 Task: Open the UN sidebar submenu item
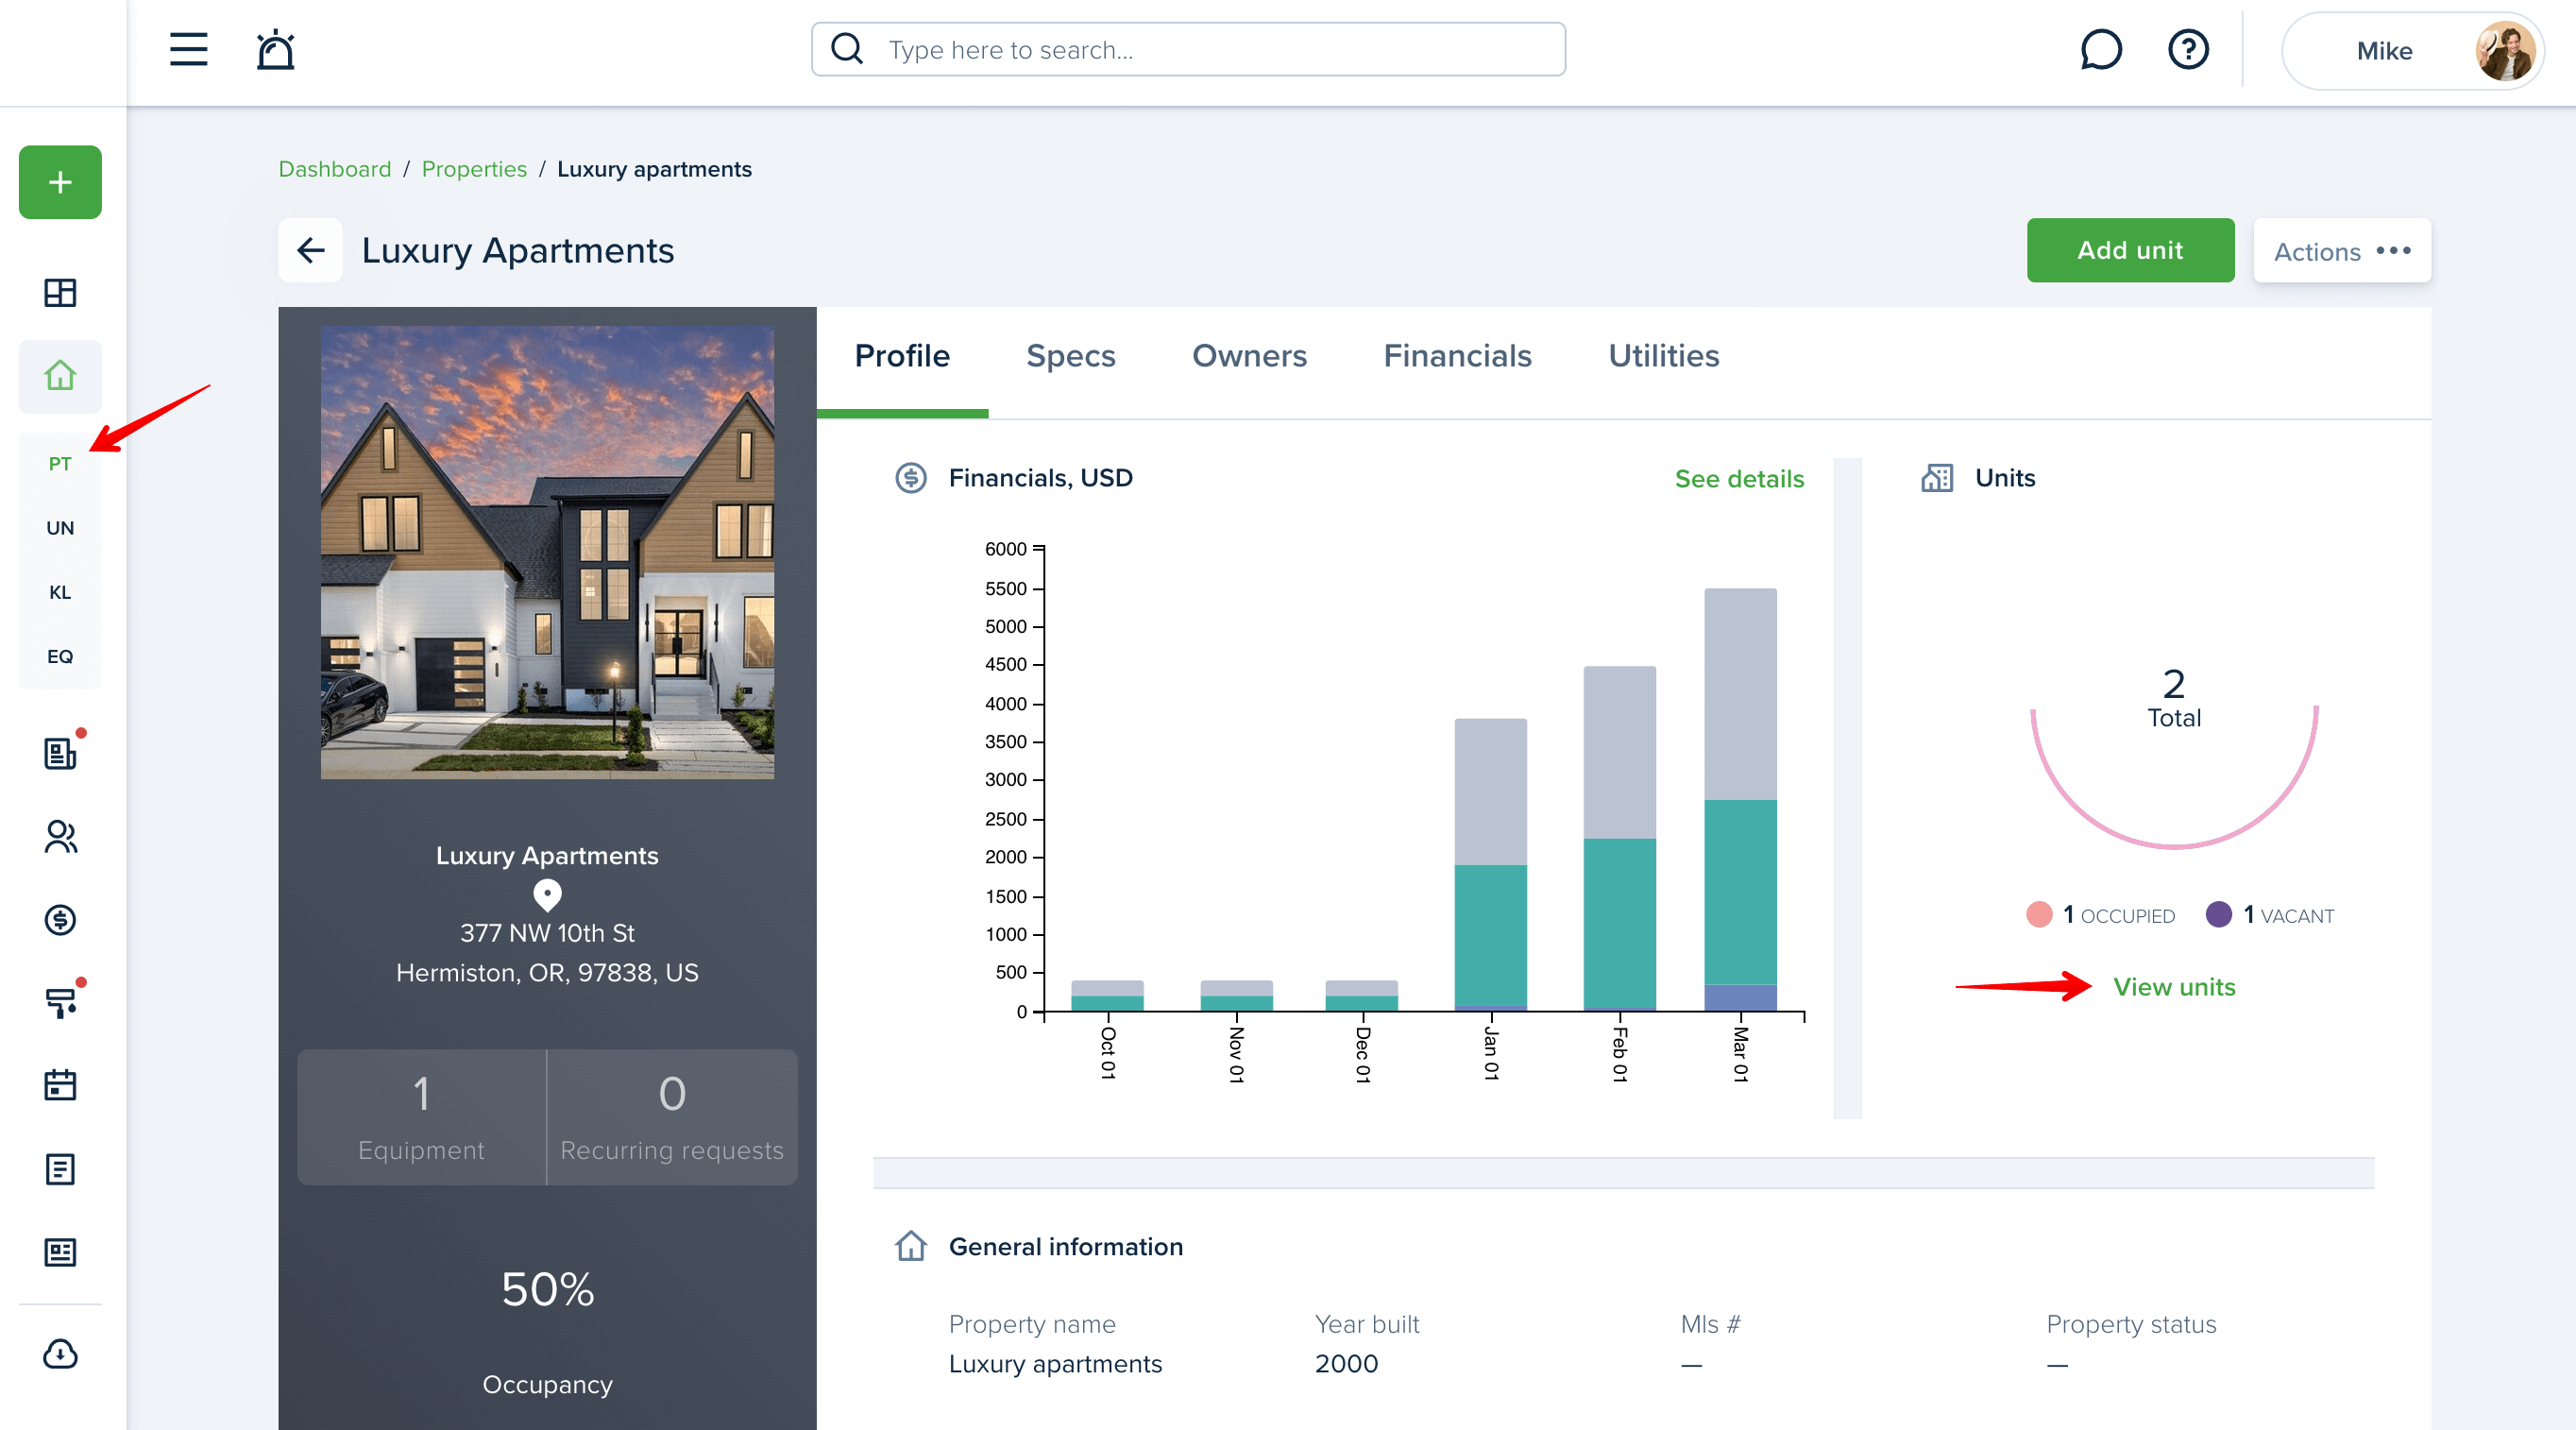(x=60, y=528)
